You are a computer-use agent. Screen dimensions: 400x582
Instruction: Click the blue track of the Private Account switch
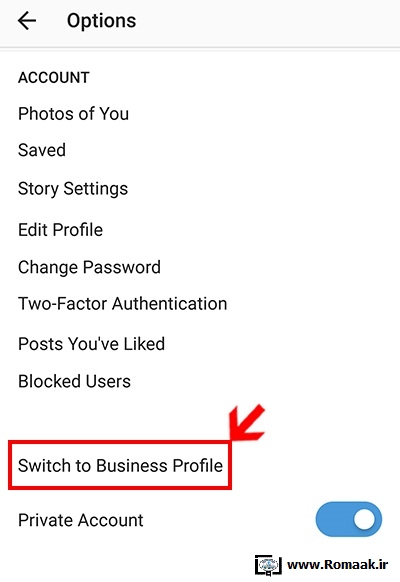(x=330, y=519)
